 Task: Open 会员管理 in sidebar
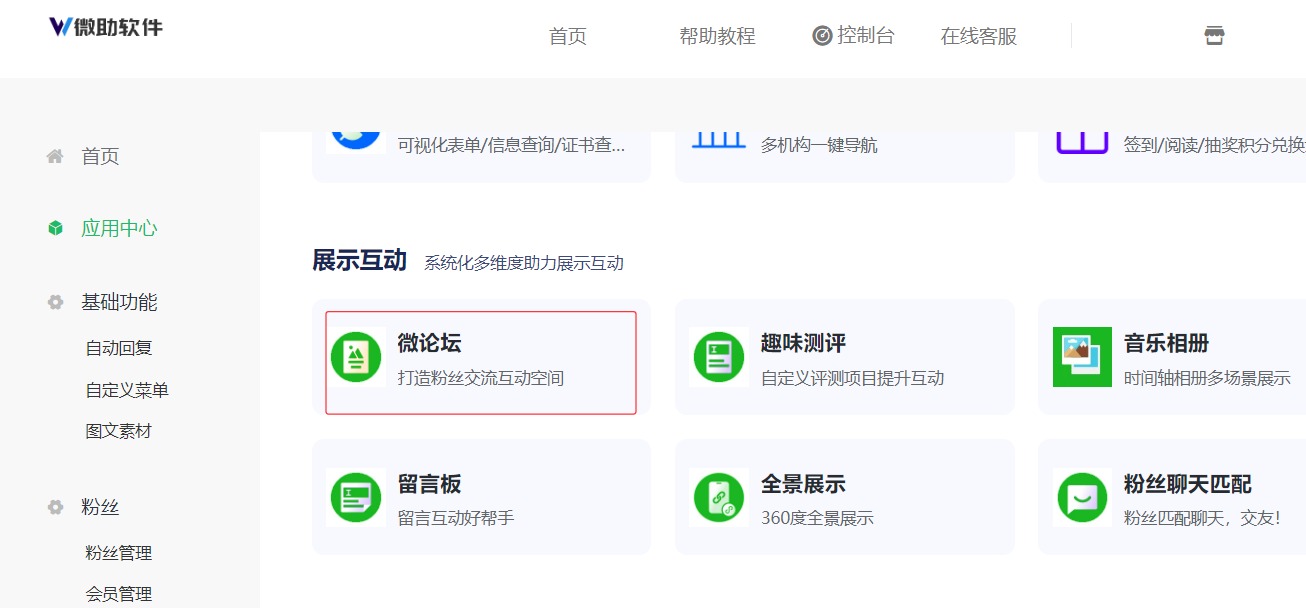(x=119, y=594)
